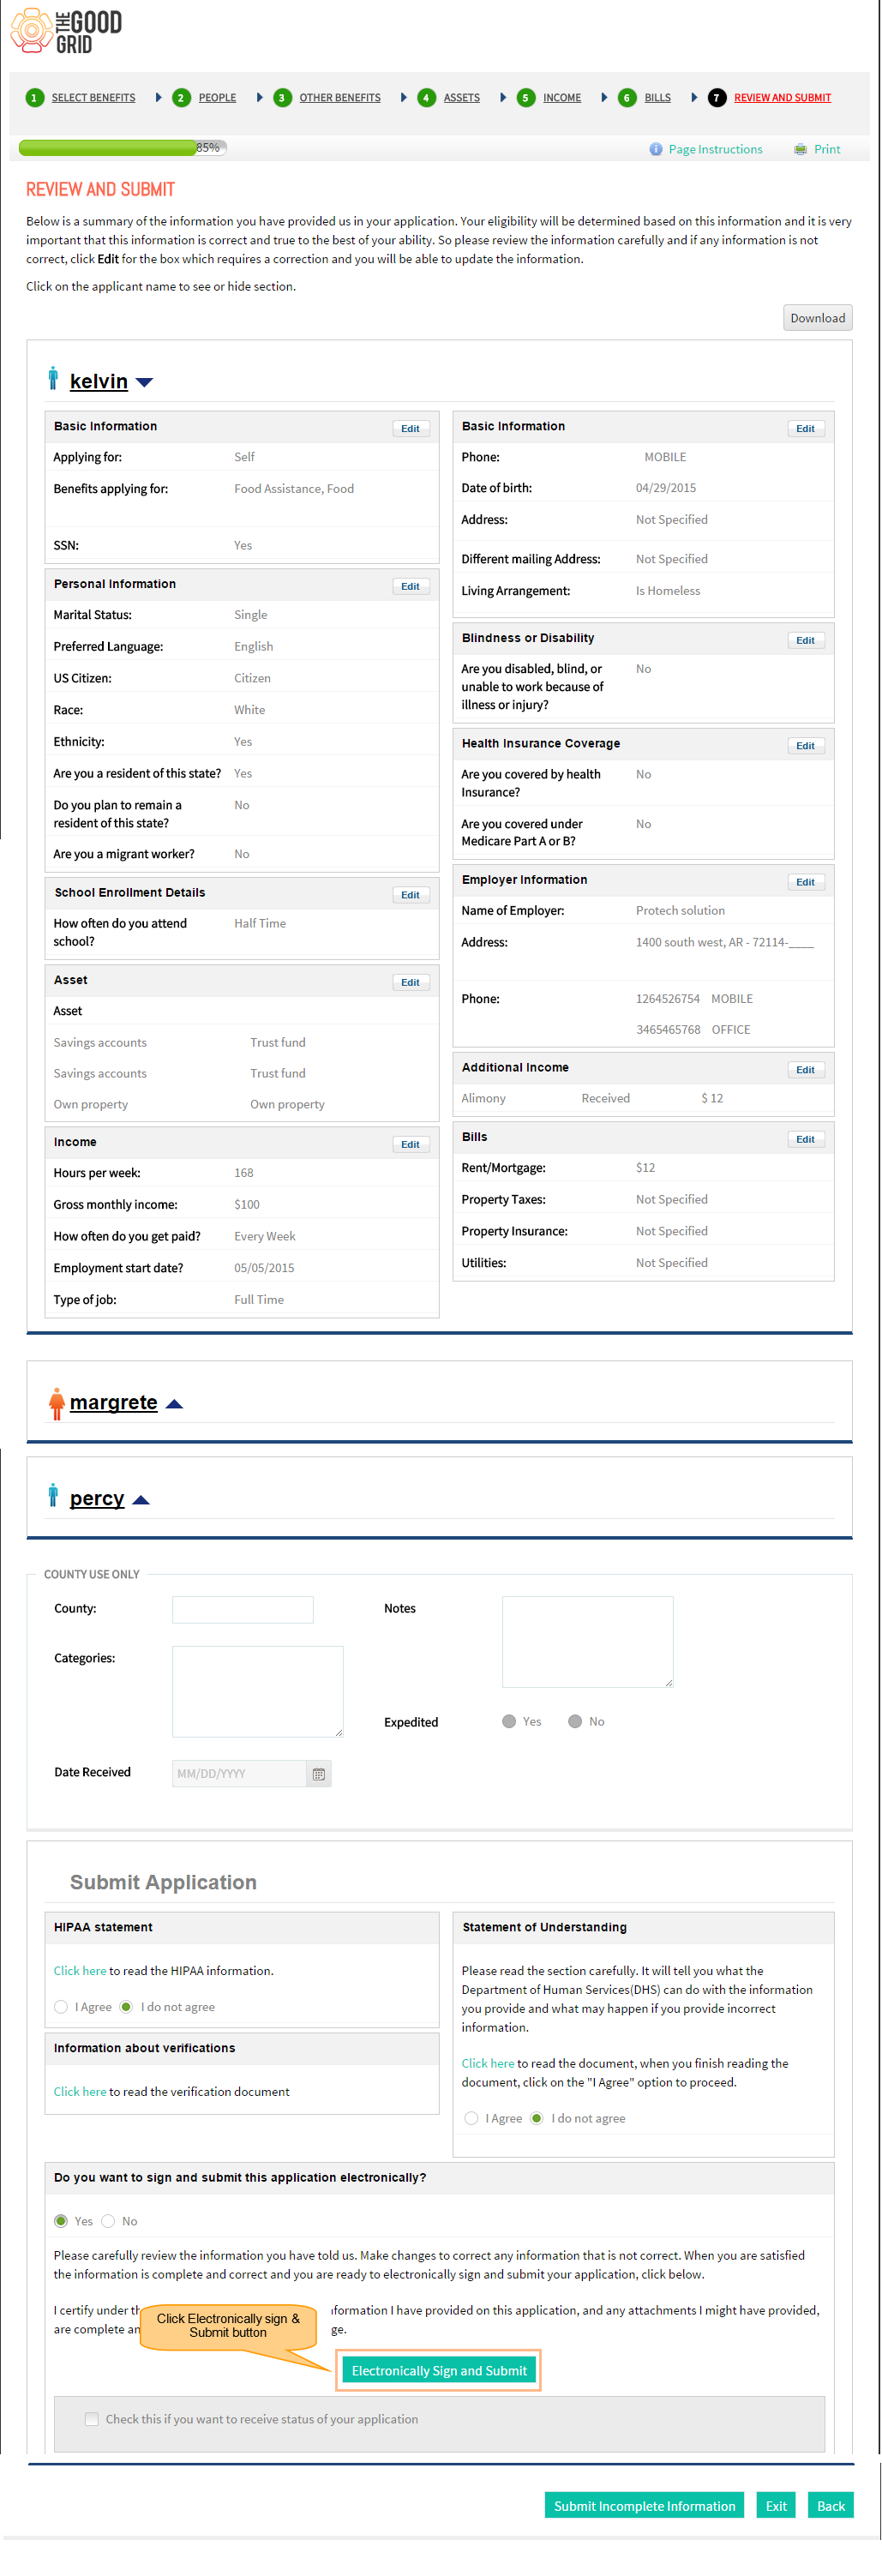
Task: Click Electronically Sign and Submit
Action: [439, 2370]
